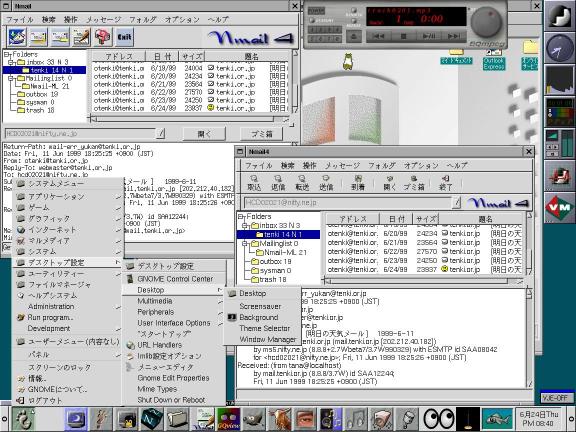Select GNOME Control Center from the submenu
Viewport: 576px width, 432px height.
tap(175, 279)
